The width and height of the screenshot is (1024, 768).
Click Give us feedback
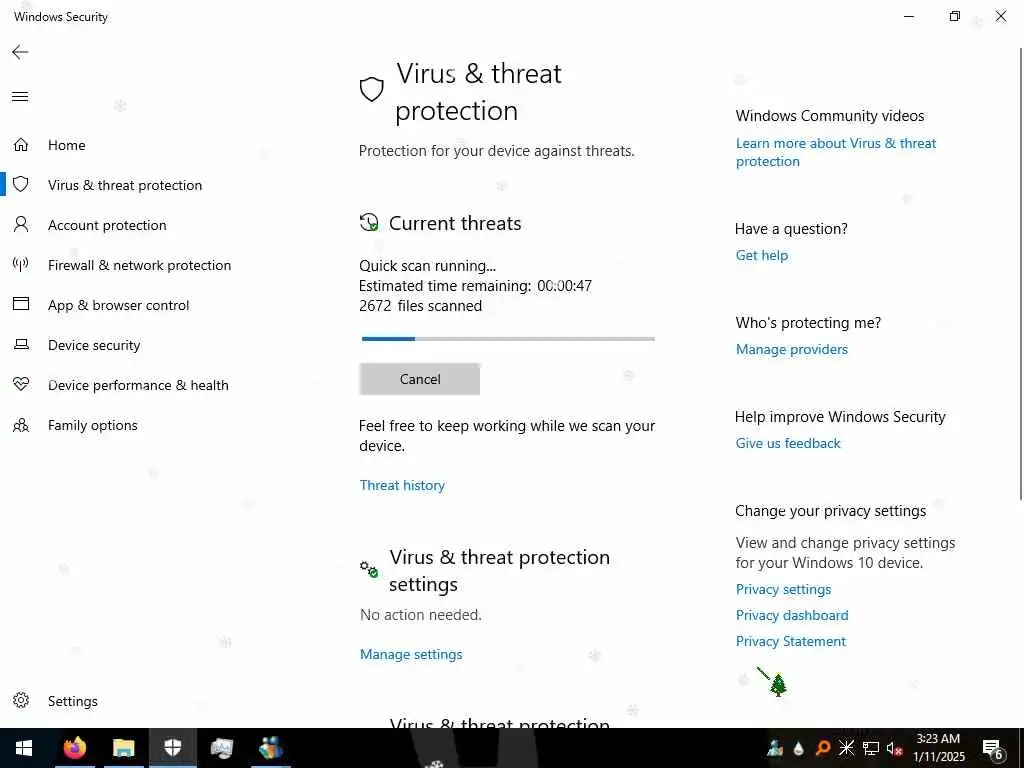coord(788,443)
